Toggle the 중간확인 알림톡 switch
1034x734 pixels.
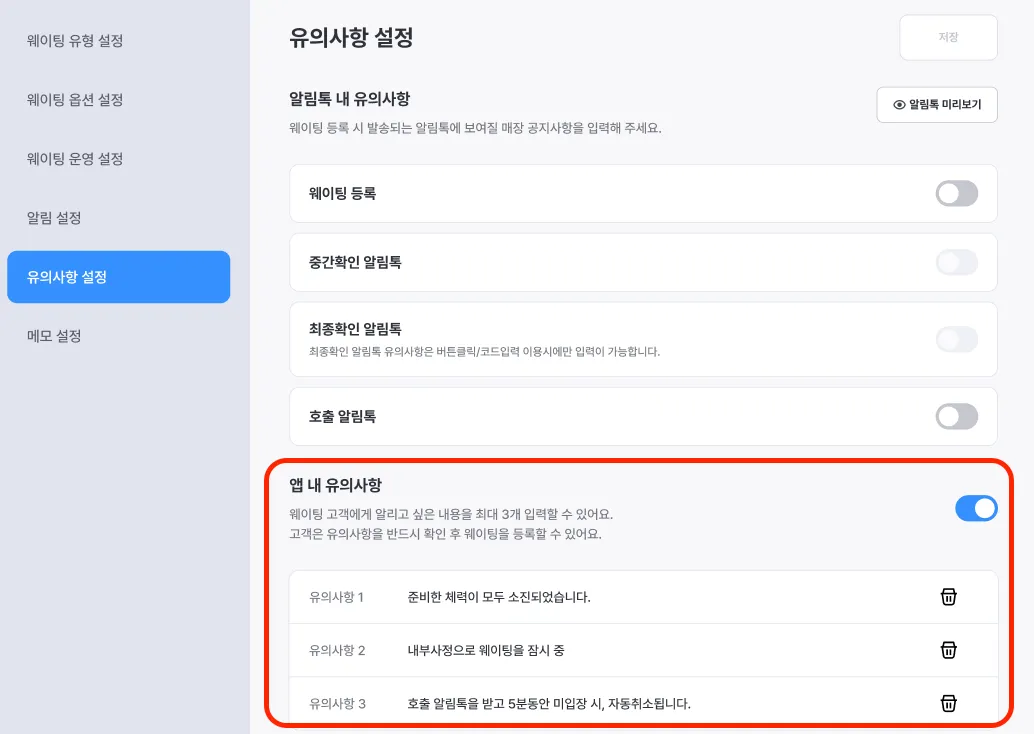956,263
